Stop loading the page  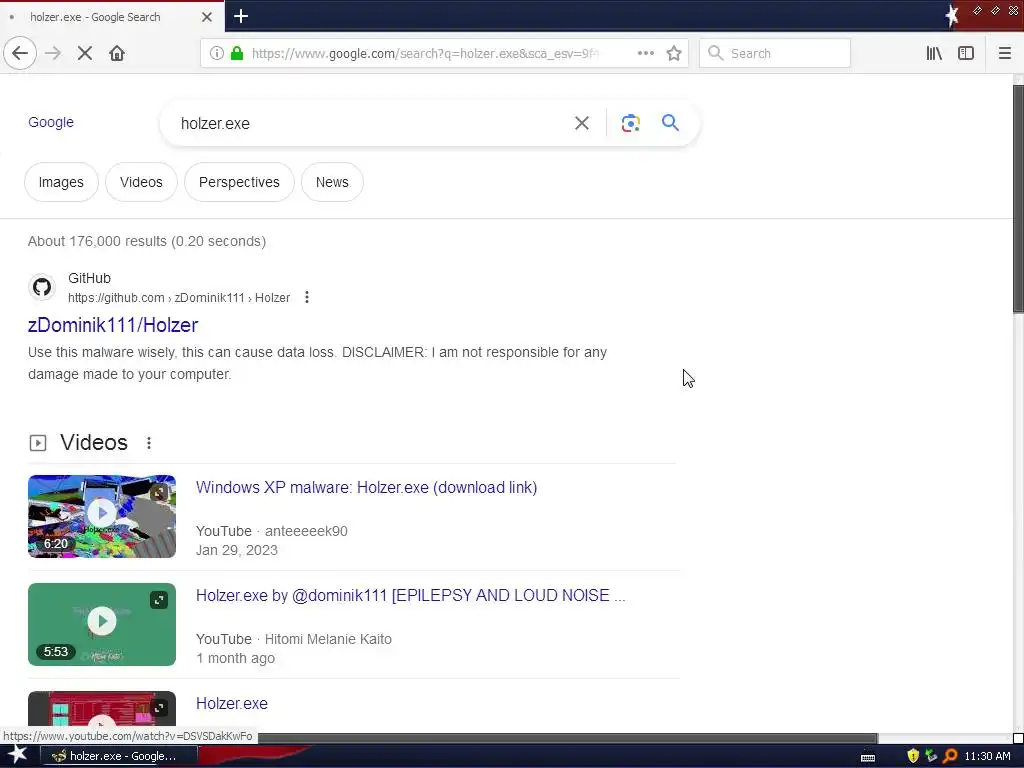coord(85,53)
